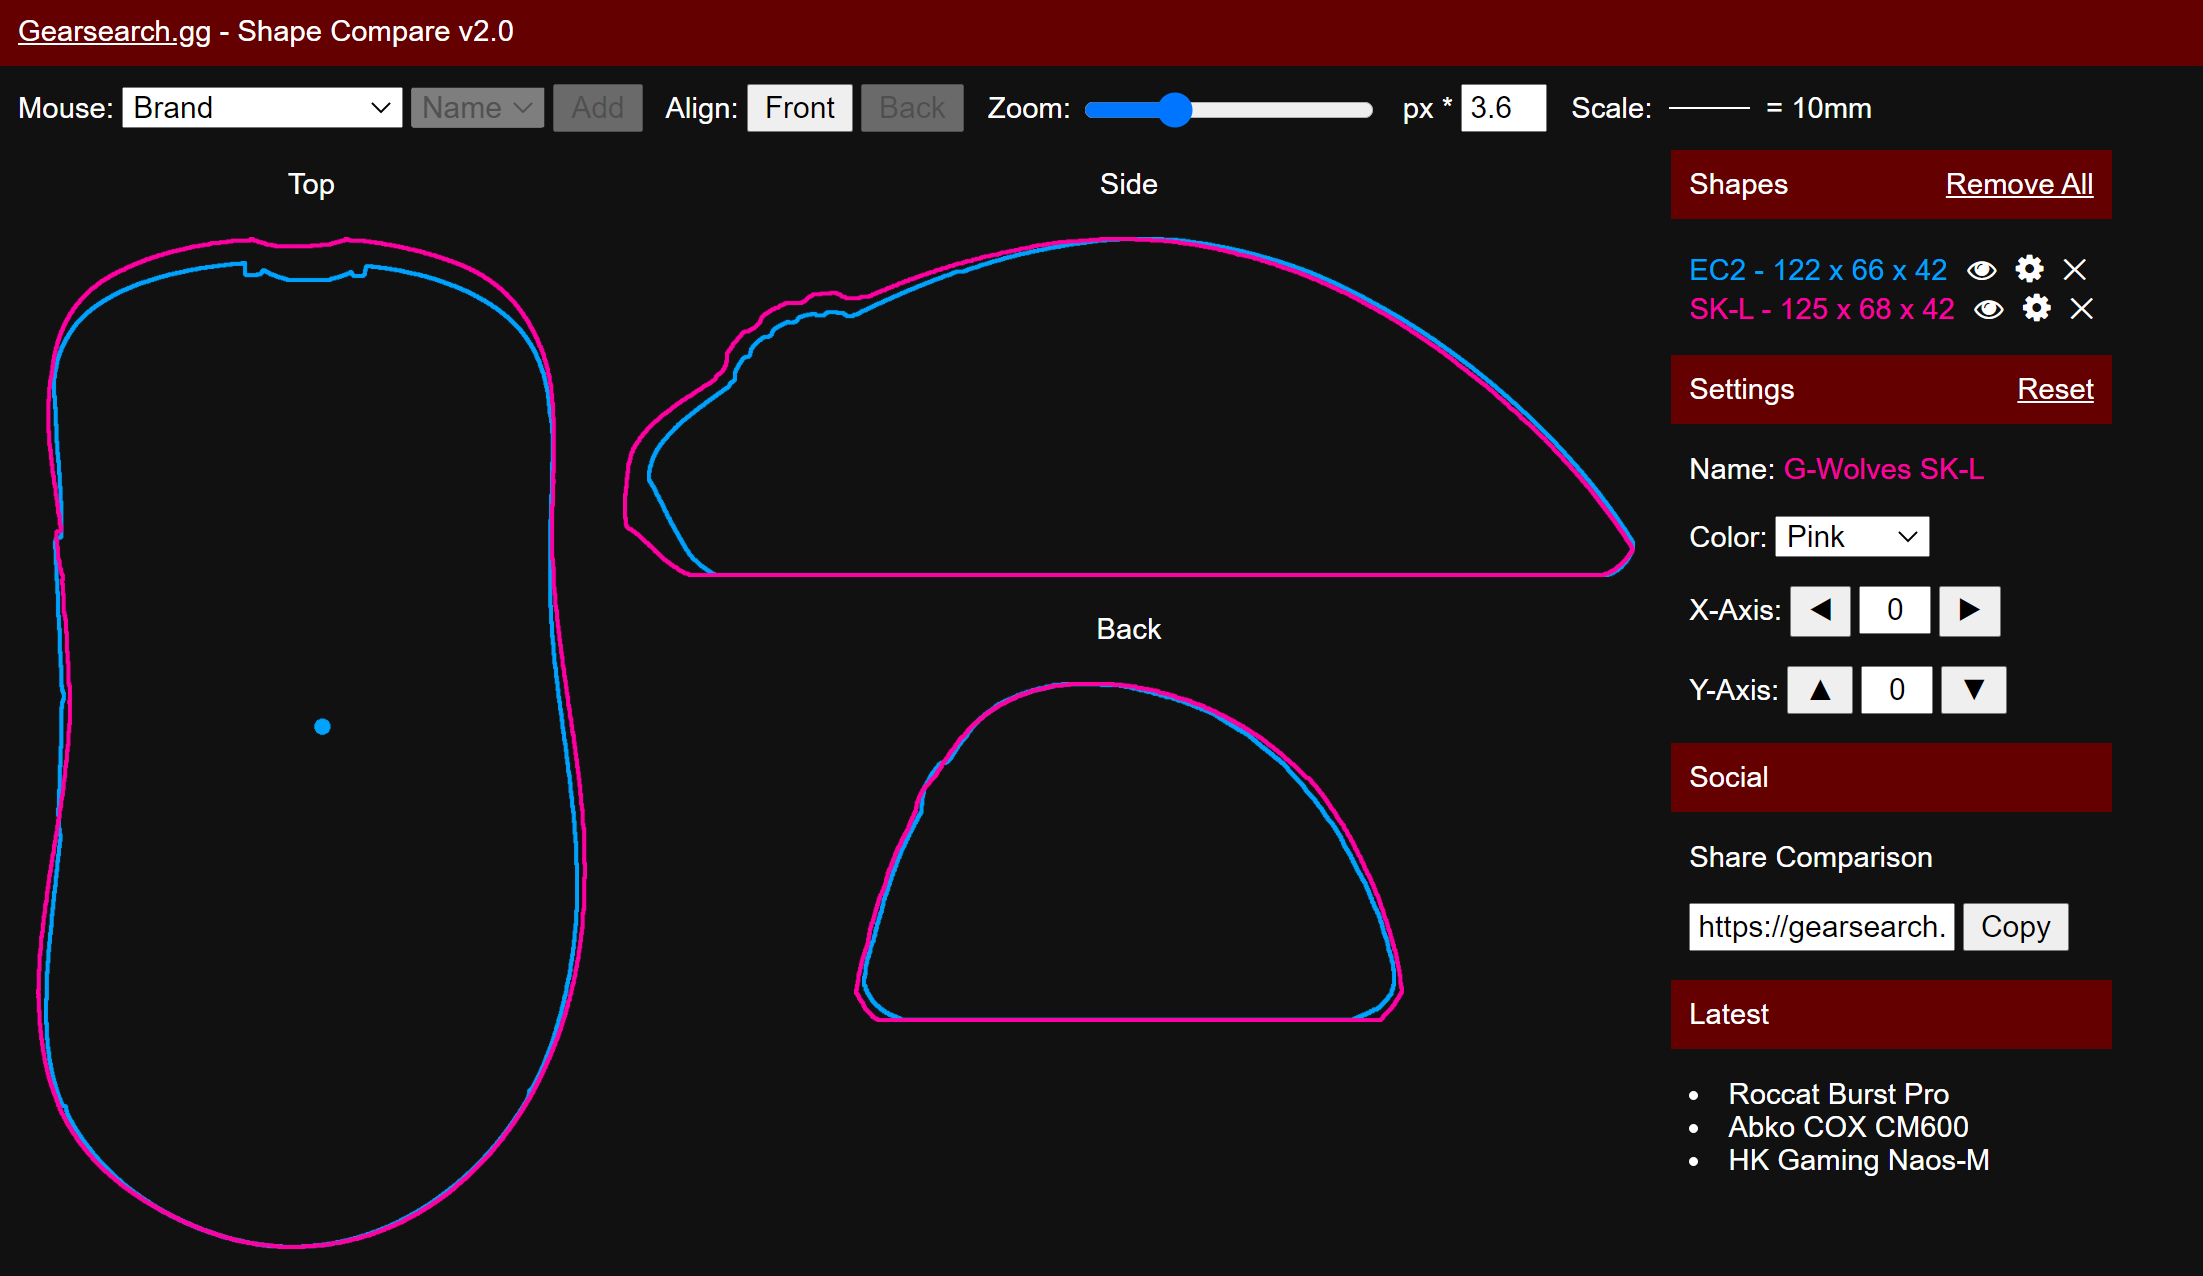Toggle SK-L shape visibility eye

pyautogui.click(x=1988, y=309)
